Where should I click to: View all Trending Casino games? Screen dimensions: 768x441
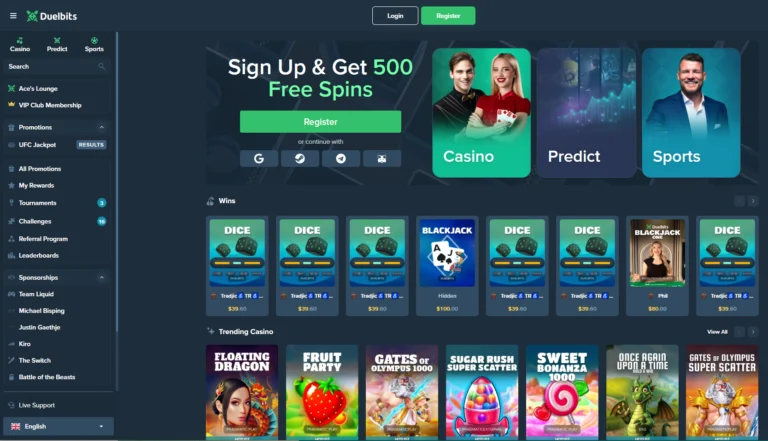point(717,332)
